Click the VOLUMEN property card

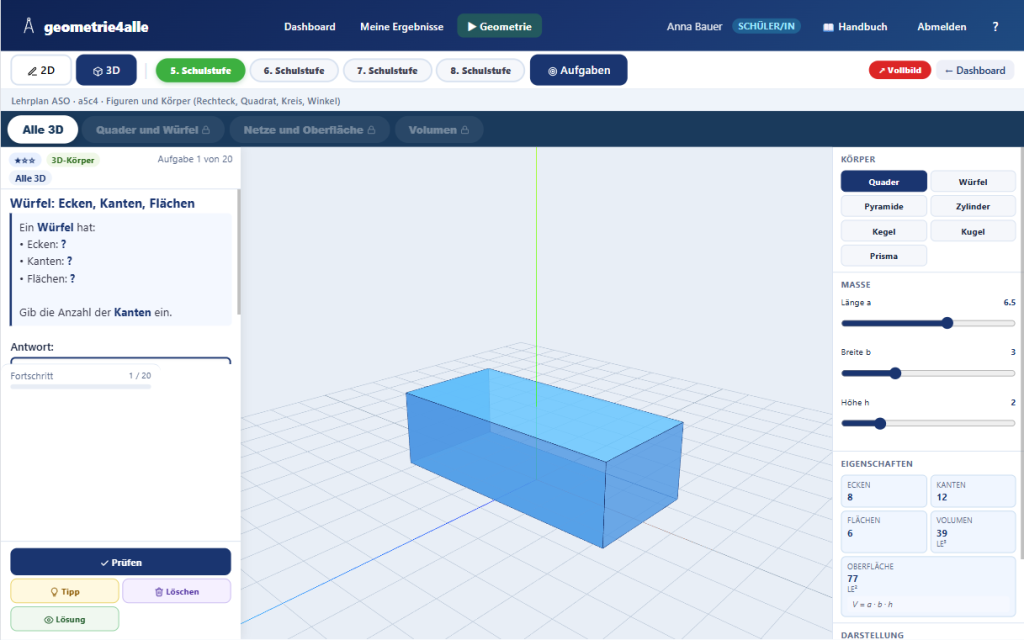(x=972, y=532)
